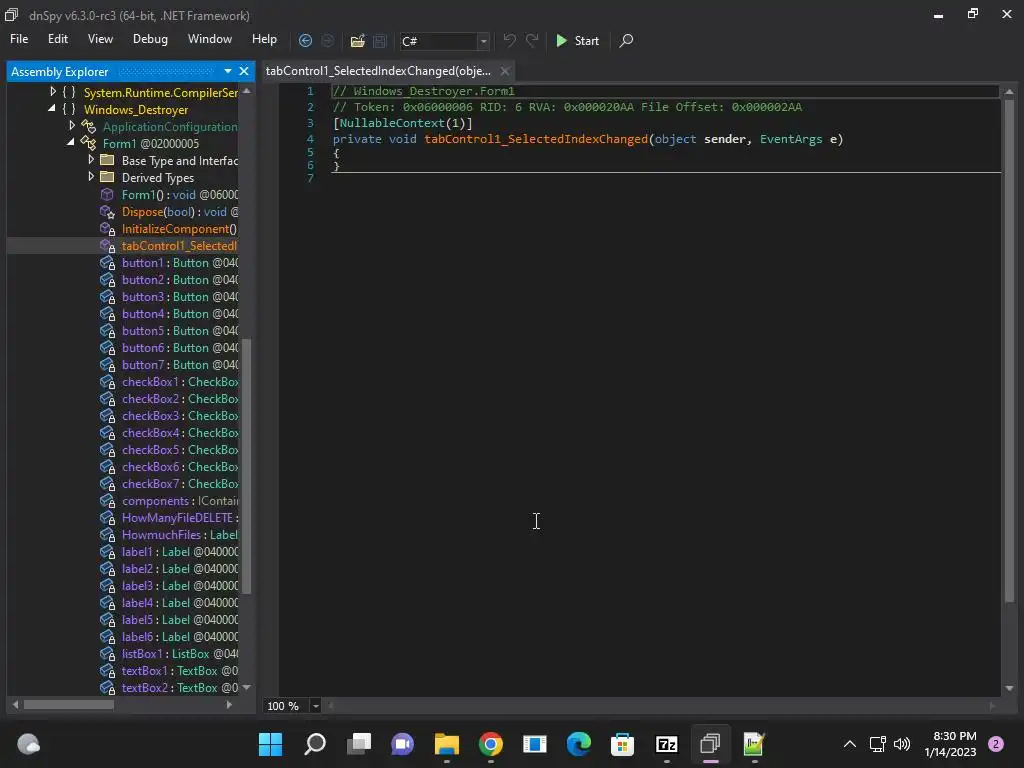This screenshot has width=1024, height=768.
Task: Click NullableContext attribute in code
Action: pyautogui.click(x=391, y=123)
